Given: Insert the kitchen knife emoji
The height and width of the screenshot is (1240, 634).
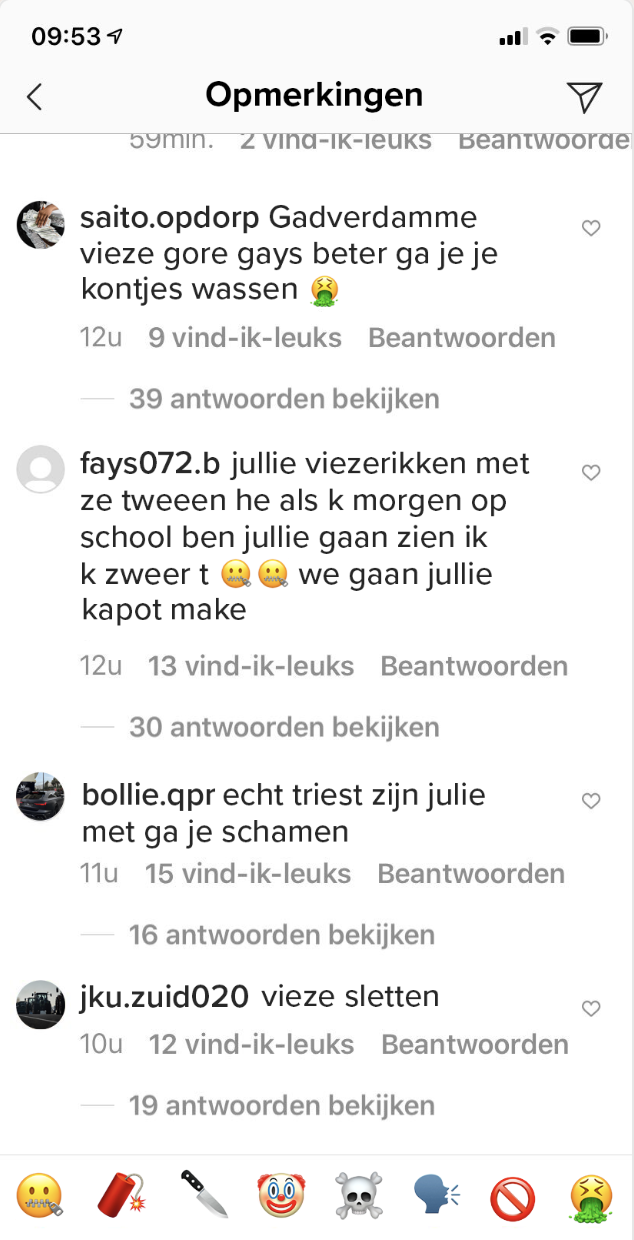Looking at the screenshot, I should [x=203, y=1195].
